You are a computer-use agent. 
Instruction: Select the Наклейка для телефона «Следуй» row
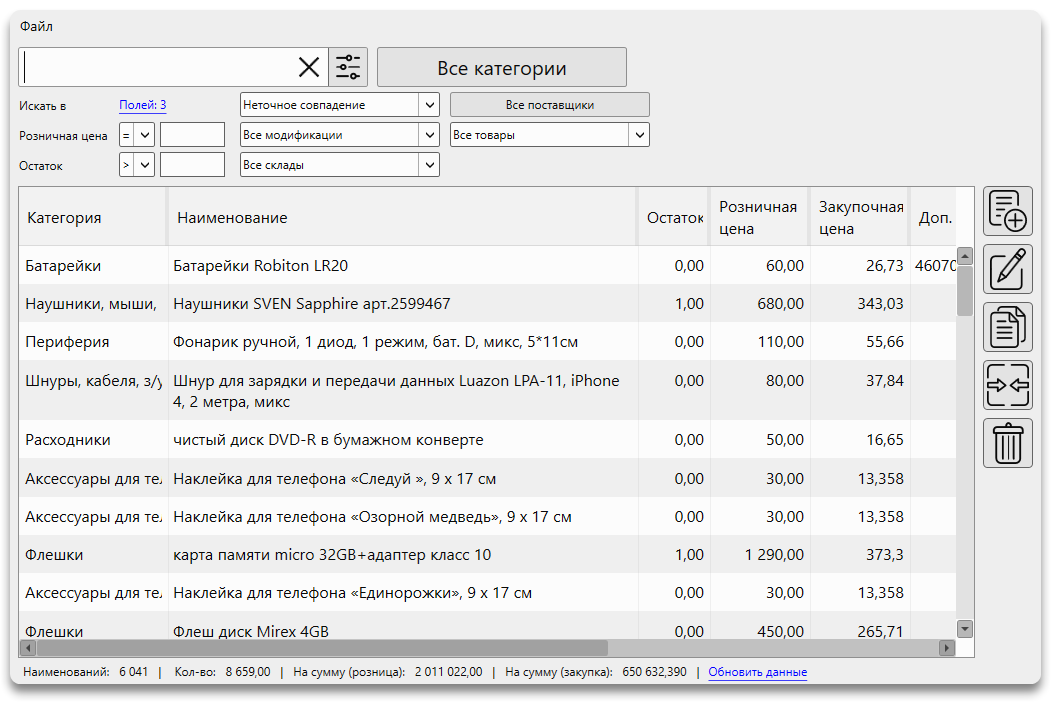coord(487,479)
